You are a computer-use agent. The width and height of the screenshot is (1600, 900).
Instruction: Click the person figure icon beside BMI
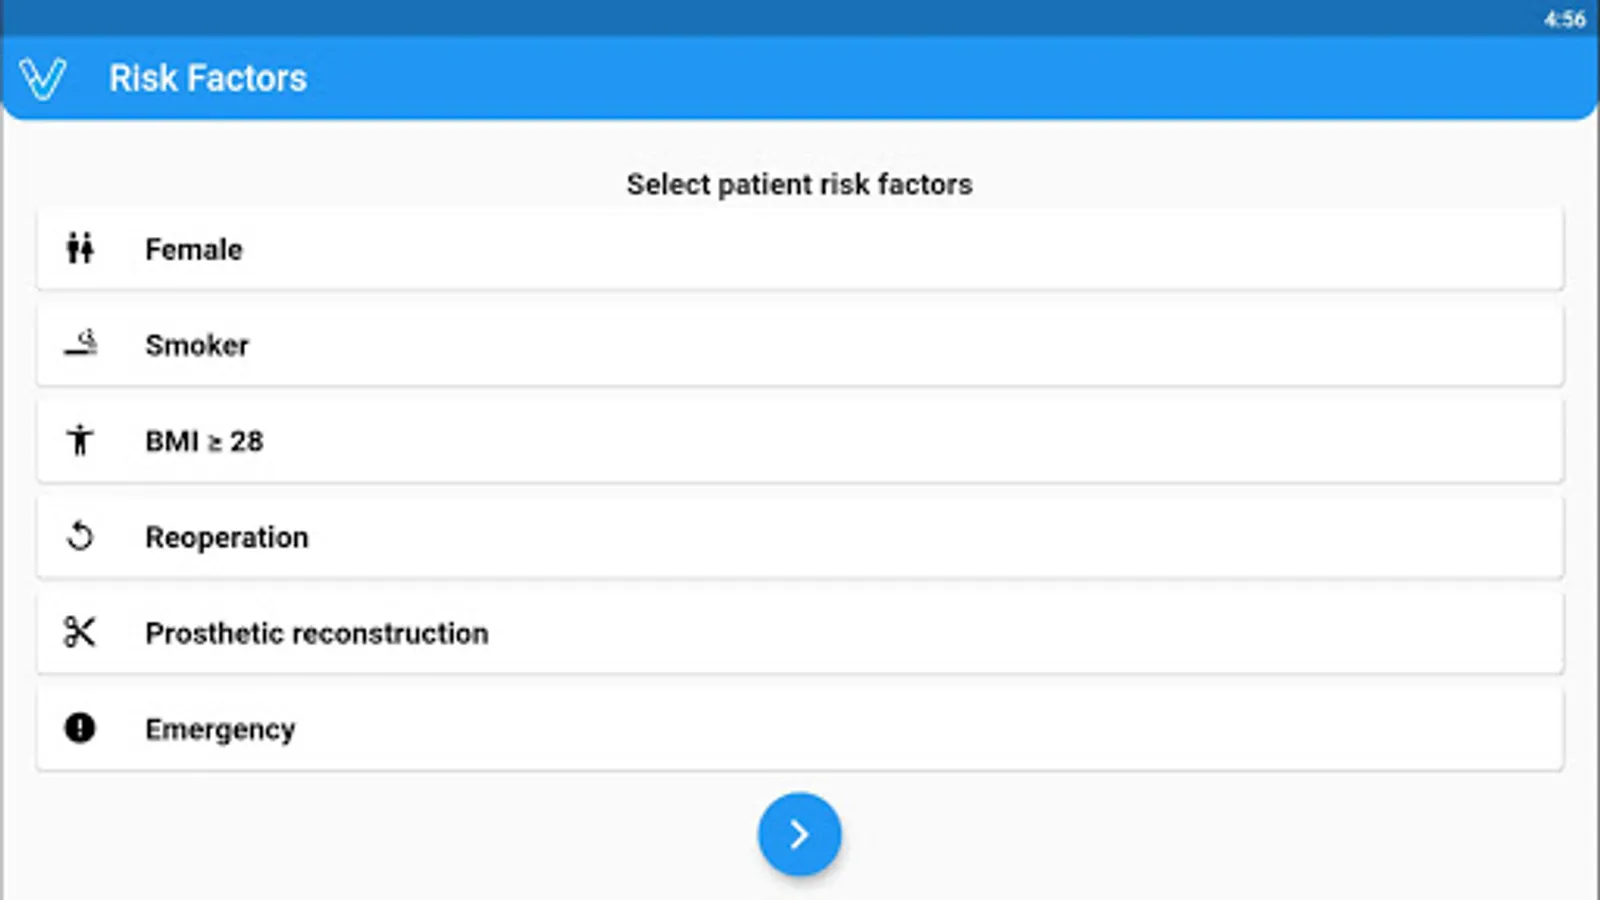click(80, 440)
